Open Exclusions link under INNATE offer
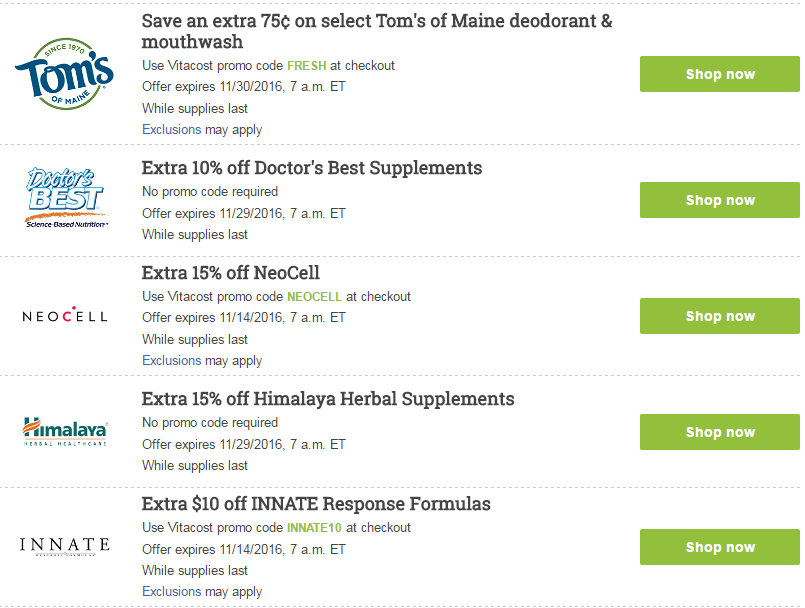 pos(171,592)
